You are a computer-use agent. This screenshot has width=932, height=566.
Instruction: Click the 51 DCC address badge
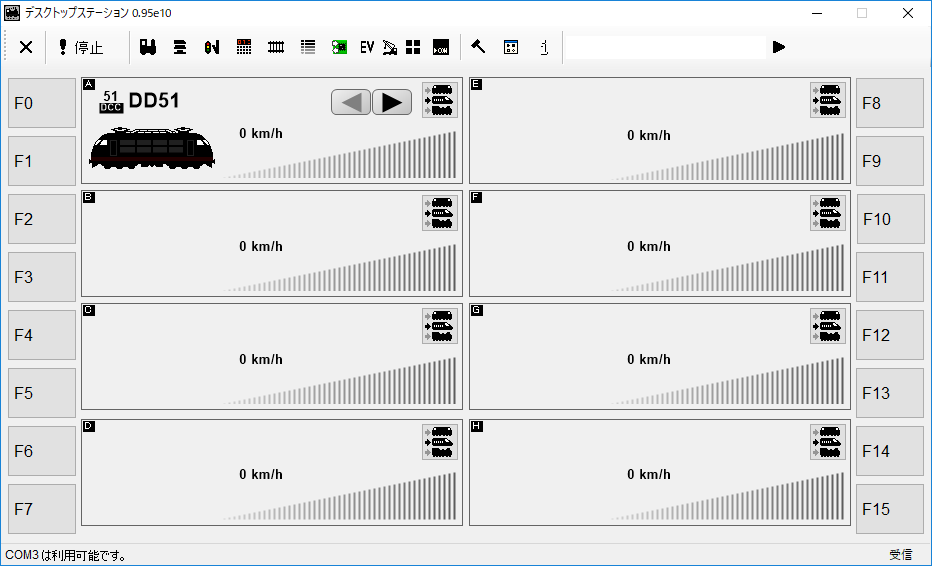111,102
